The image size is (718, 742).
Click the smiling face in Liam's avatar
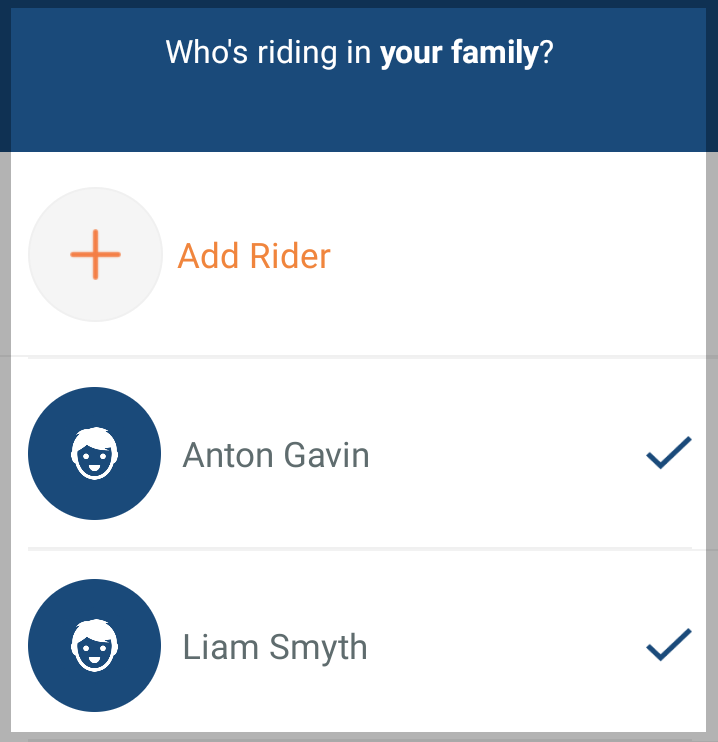point(95,647)
